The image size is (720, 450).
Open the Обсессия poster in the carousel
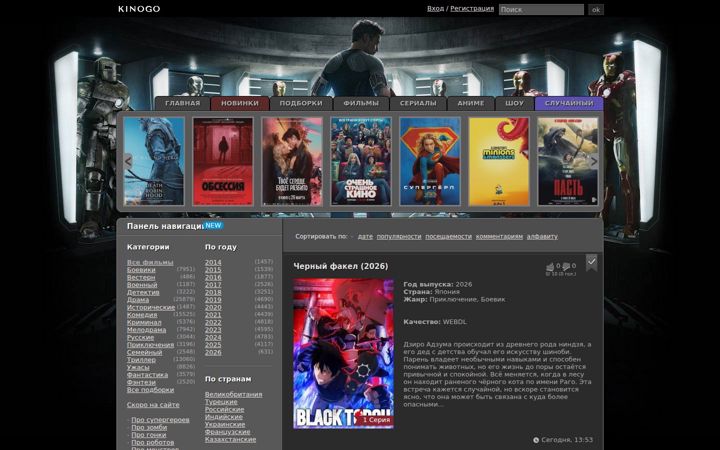[223, 161]
